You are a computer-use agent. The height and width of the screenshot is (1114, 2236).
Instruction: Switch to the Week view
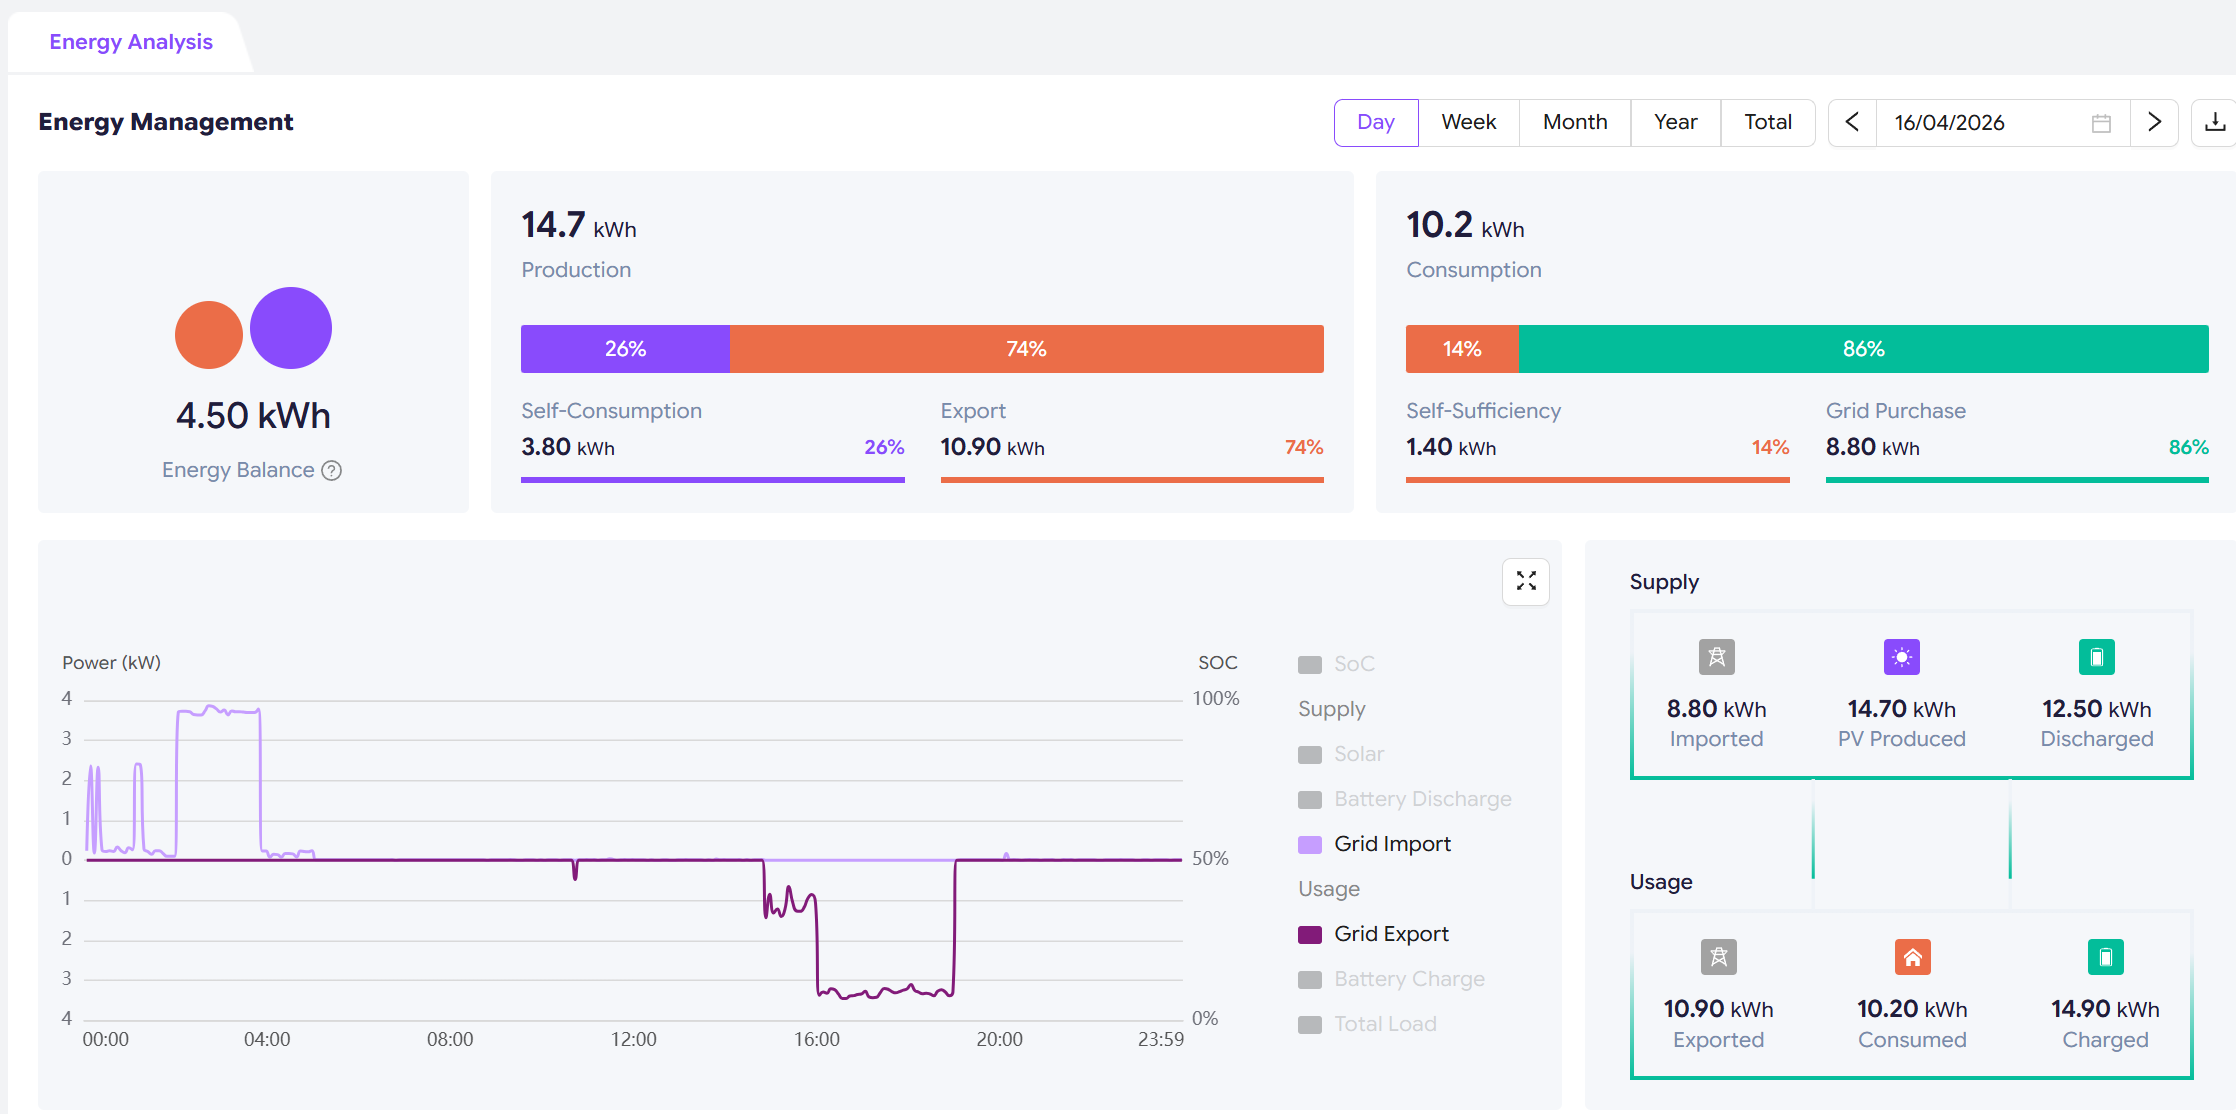click(x=1468, y=123)
